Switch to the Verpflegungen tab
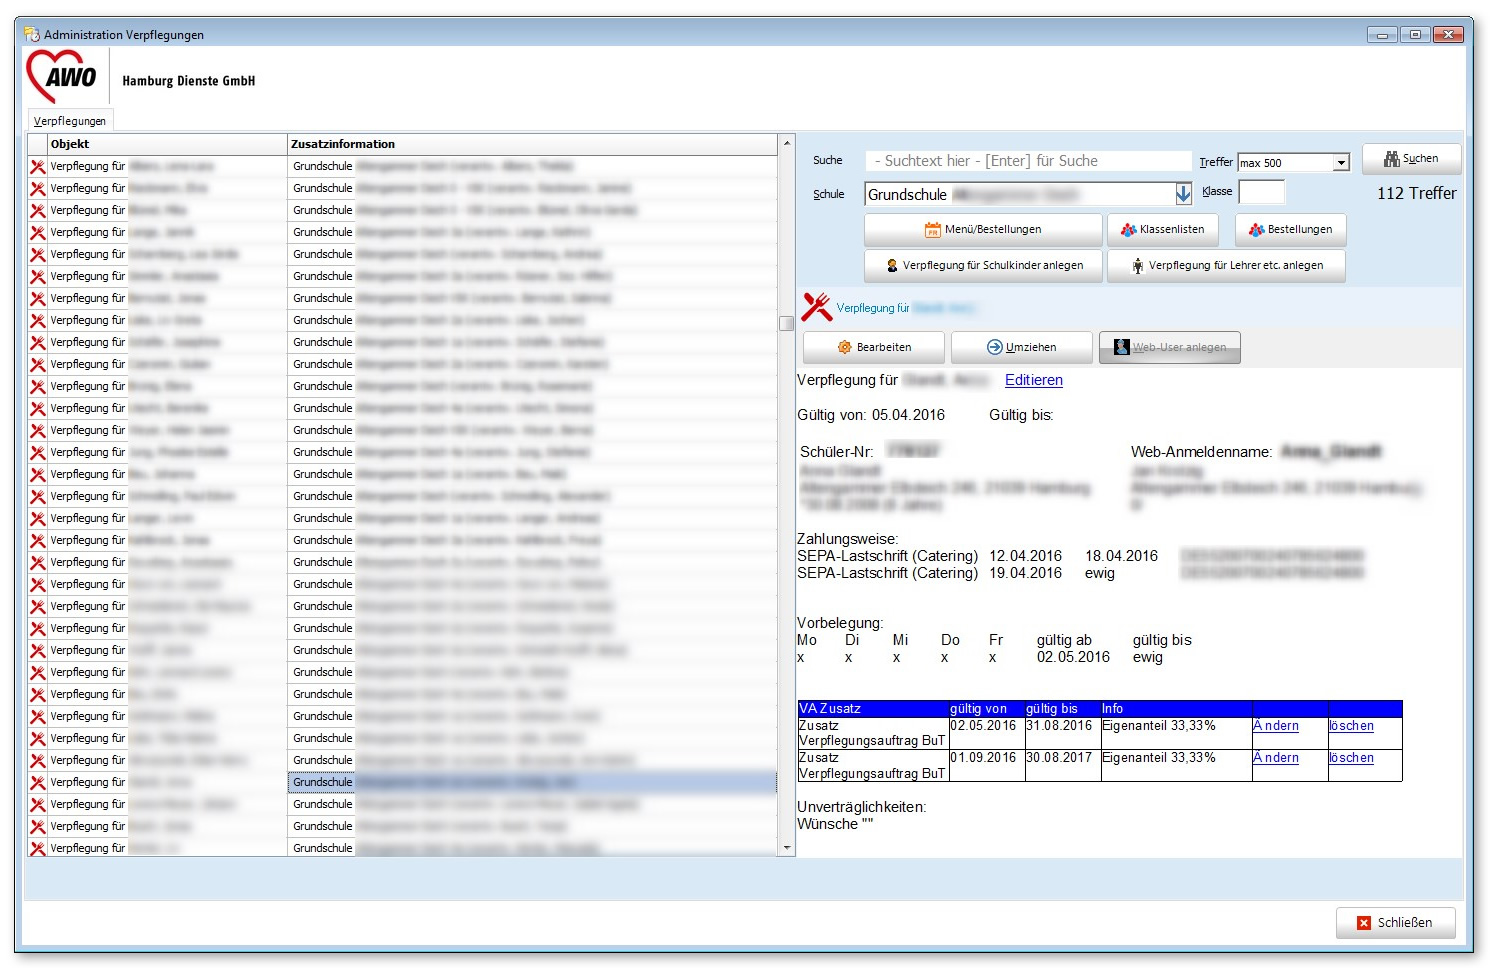 click(70, 121)
